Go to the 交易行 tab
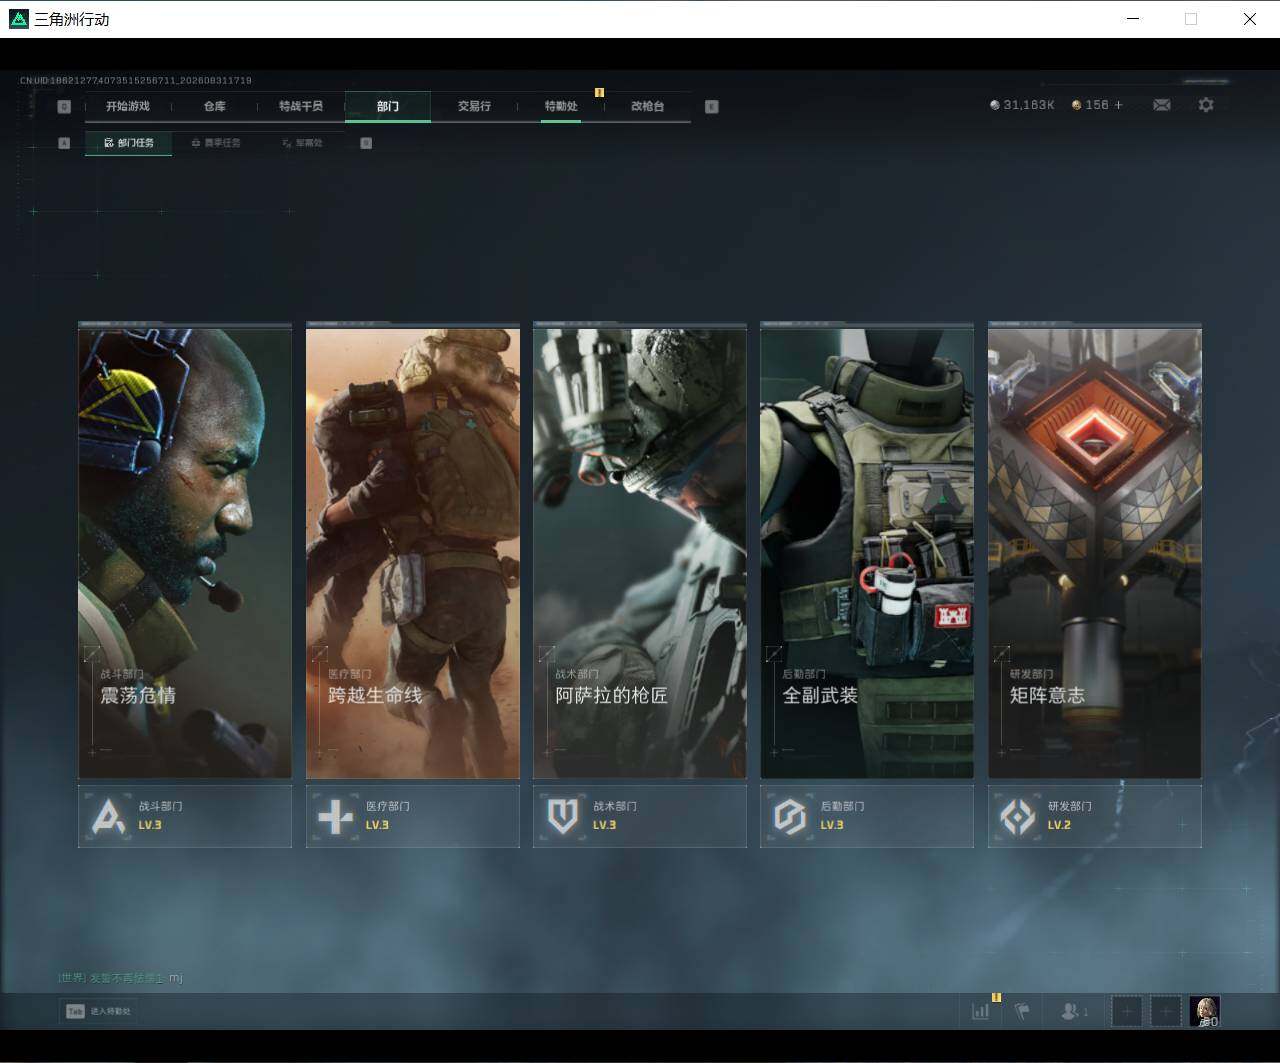 pos(474,106)
